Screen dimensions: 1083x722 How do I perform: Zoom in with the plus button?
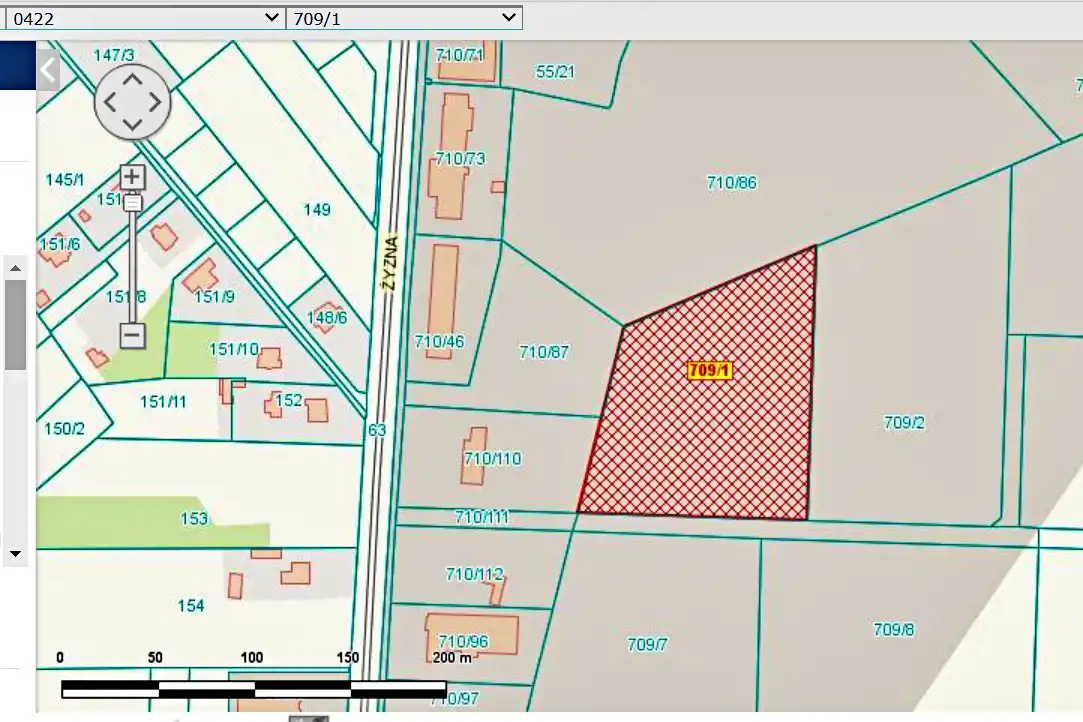coord(133,177)
